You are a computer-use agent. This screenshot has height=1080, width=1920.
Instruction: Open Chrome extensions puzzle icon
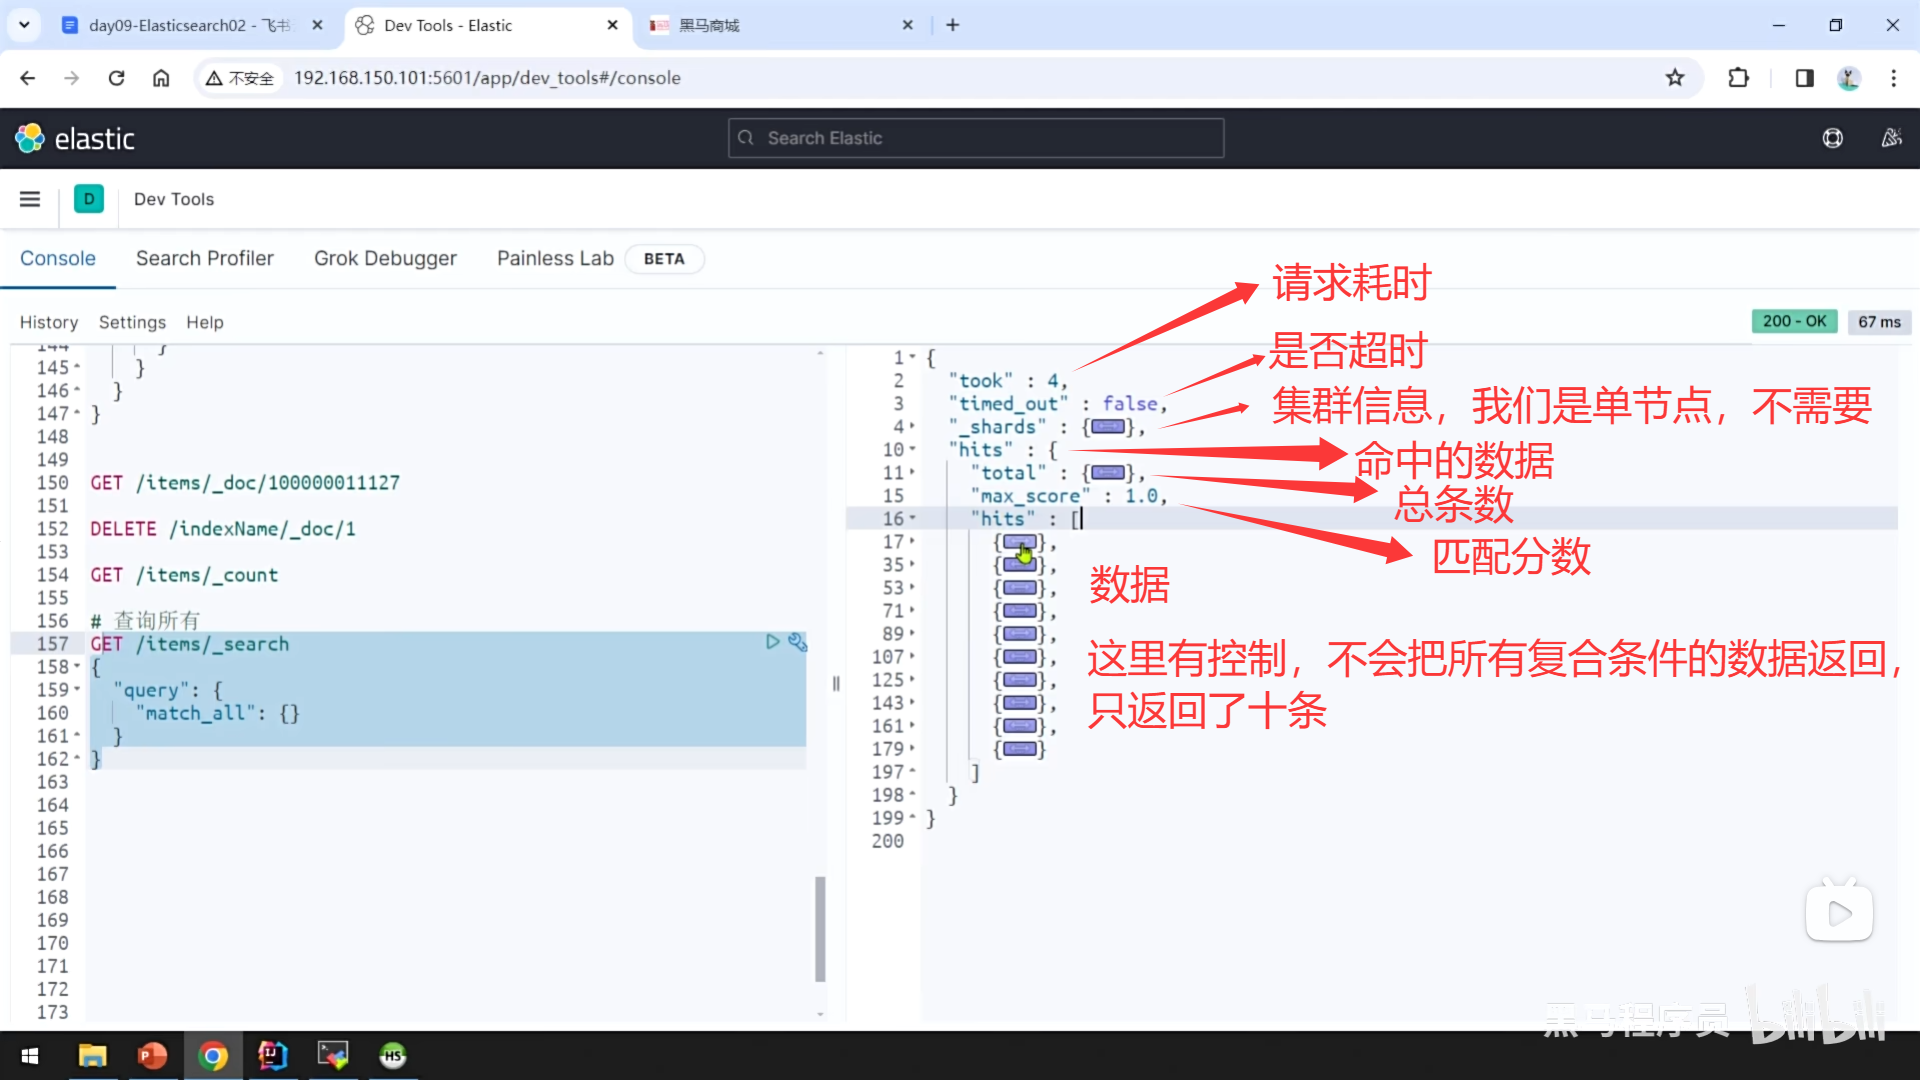(1738, 78)
